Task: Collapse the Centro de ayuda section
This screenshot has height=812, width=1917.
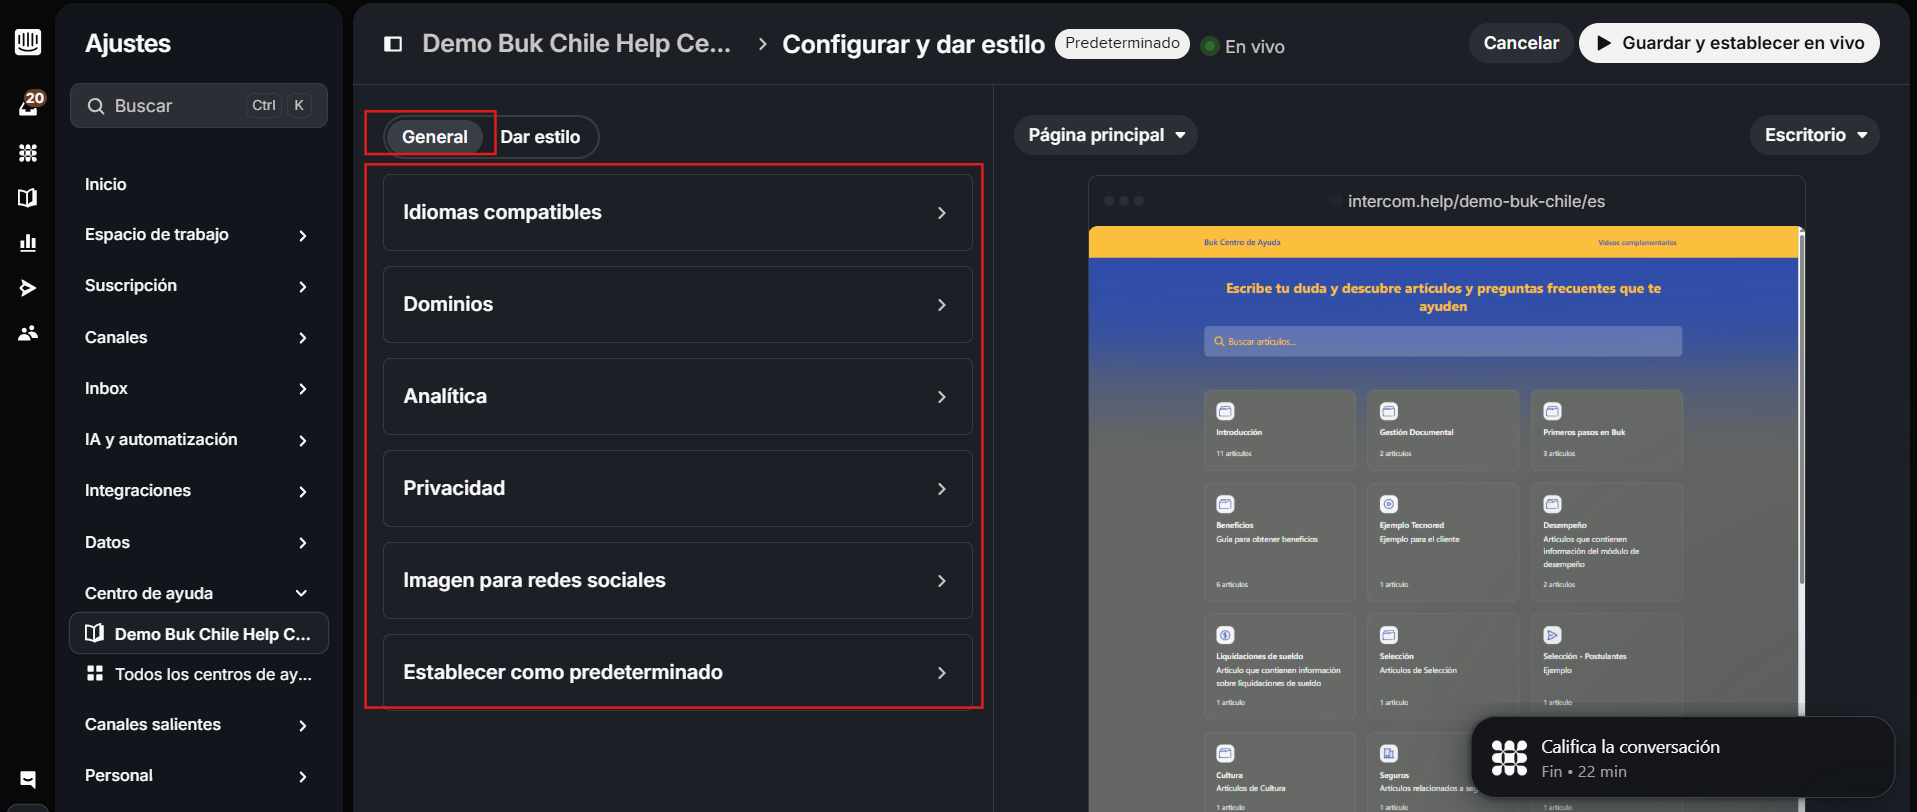Action: click(197, 594)
